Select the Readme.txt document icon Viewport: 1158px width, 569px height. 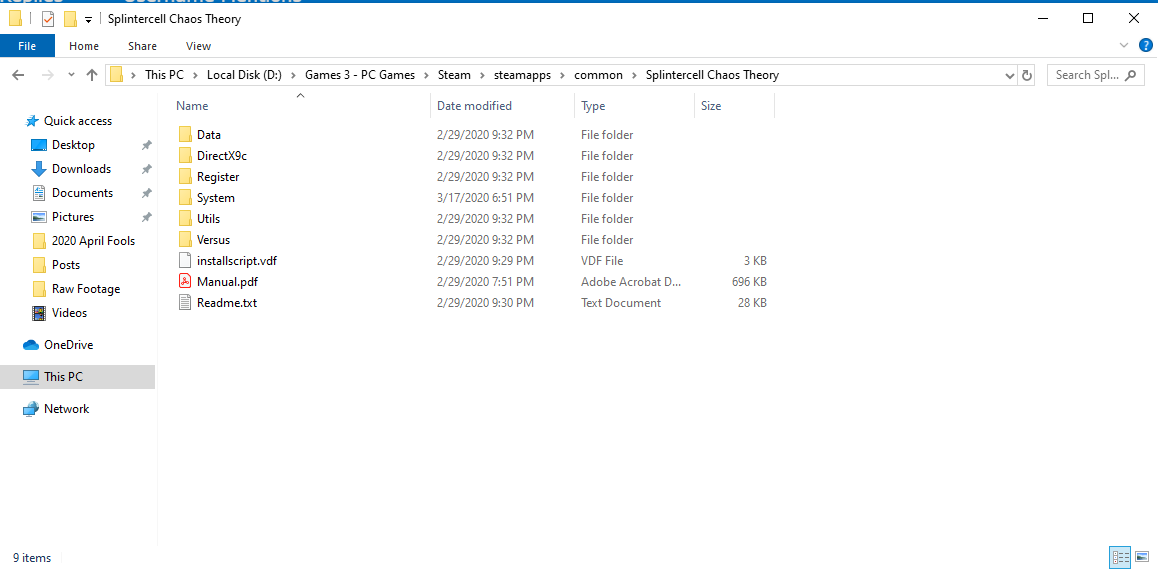click(185, 303)
